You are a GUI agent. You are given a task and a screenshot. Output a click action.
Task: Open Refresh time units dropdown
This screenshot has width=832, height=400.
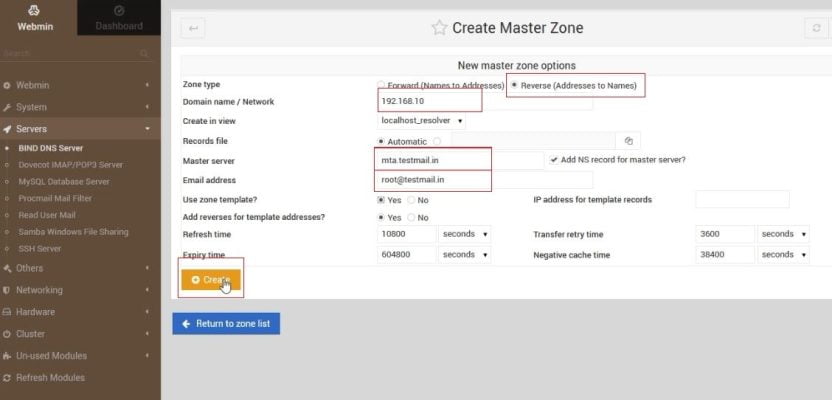pyautogui.click(x=465, y=234)
